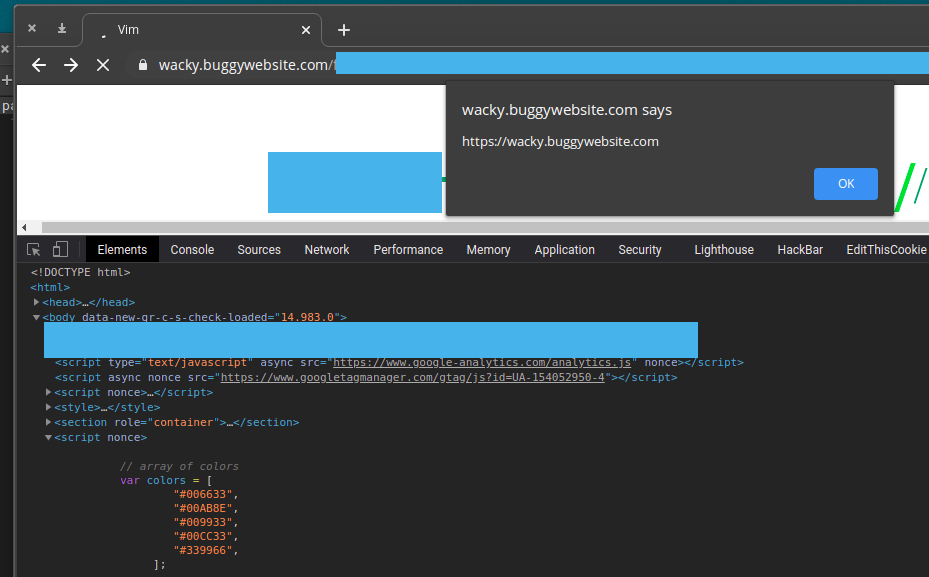
Task: Go forward using the browser forward arrow
Action: point(71,65)
